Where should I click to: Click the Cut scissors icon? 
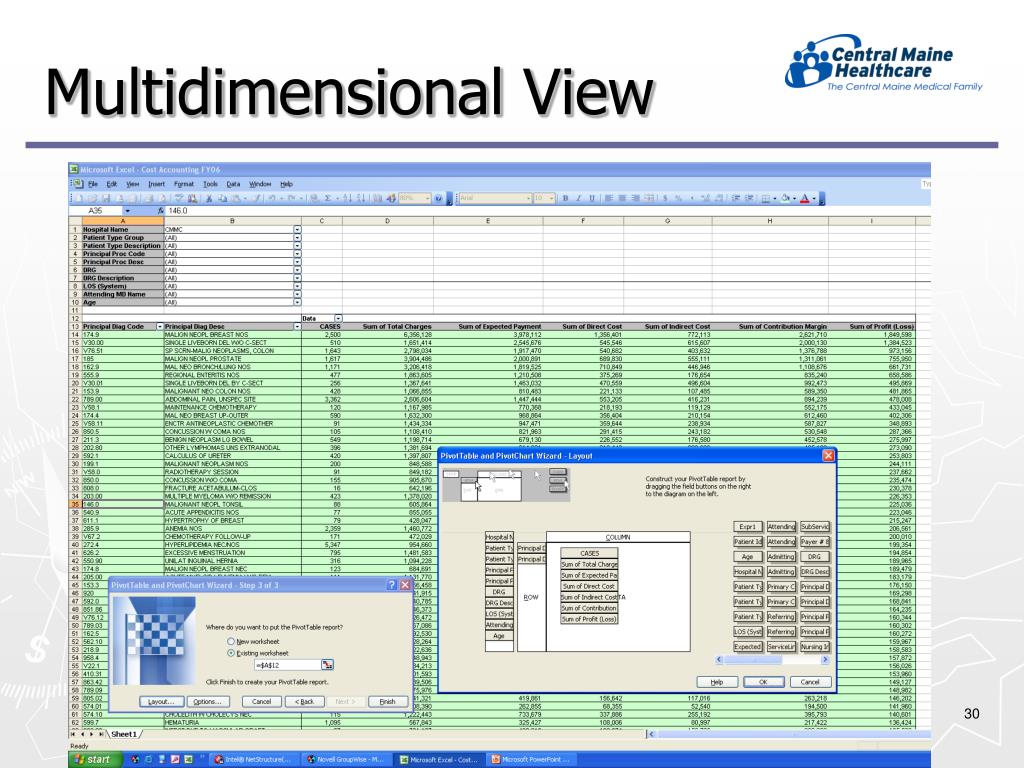pyautogui.click(x=209, y=198)
